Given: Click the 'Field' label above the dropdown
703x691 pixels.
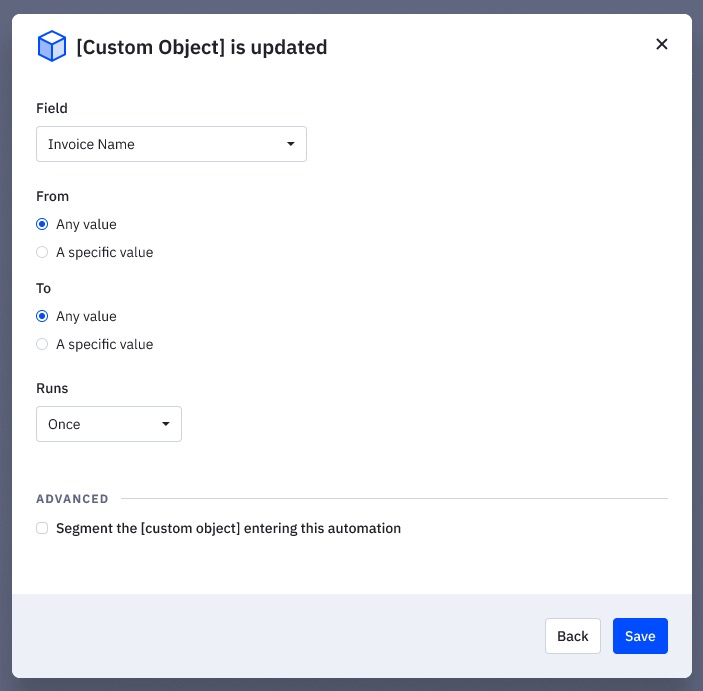Looking at the screenshot, I should pos(52,108).
